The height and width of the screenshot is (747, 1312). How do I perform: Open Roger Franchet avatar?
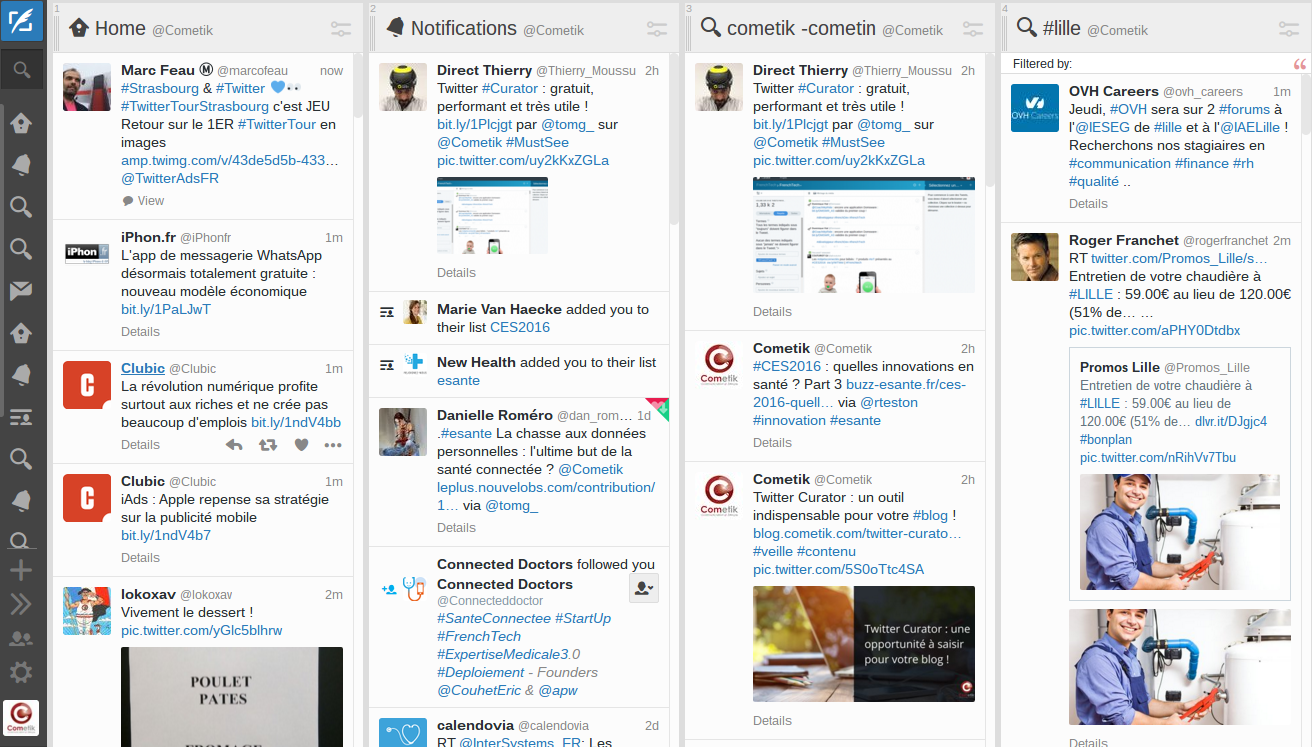pyautogui.click(x=1035, y=257)
